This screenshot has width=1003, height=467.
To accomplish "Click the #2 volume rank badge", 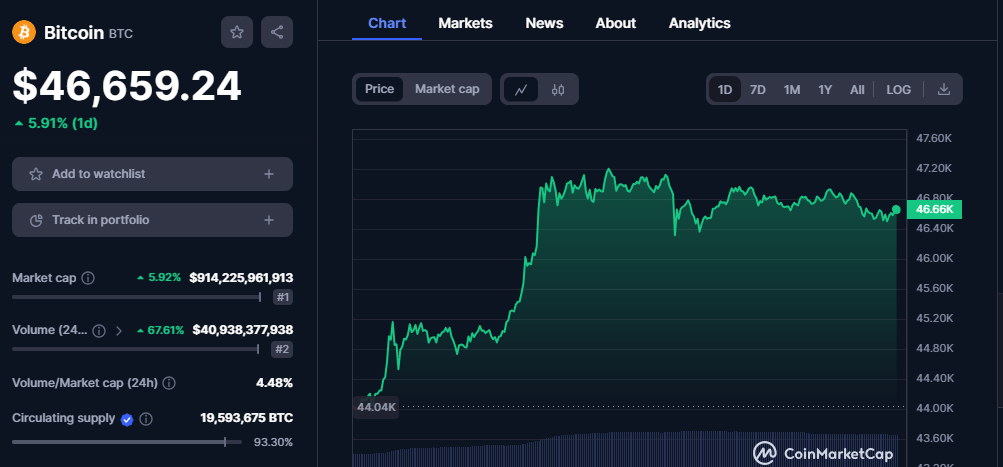I will click(283, 349).
